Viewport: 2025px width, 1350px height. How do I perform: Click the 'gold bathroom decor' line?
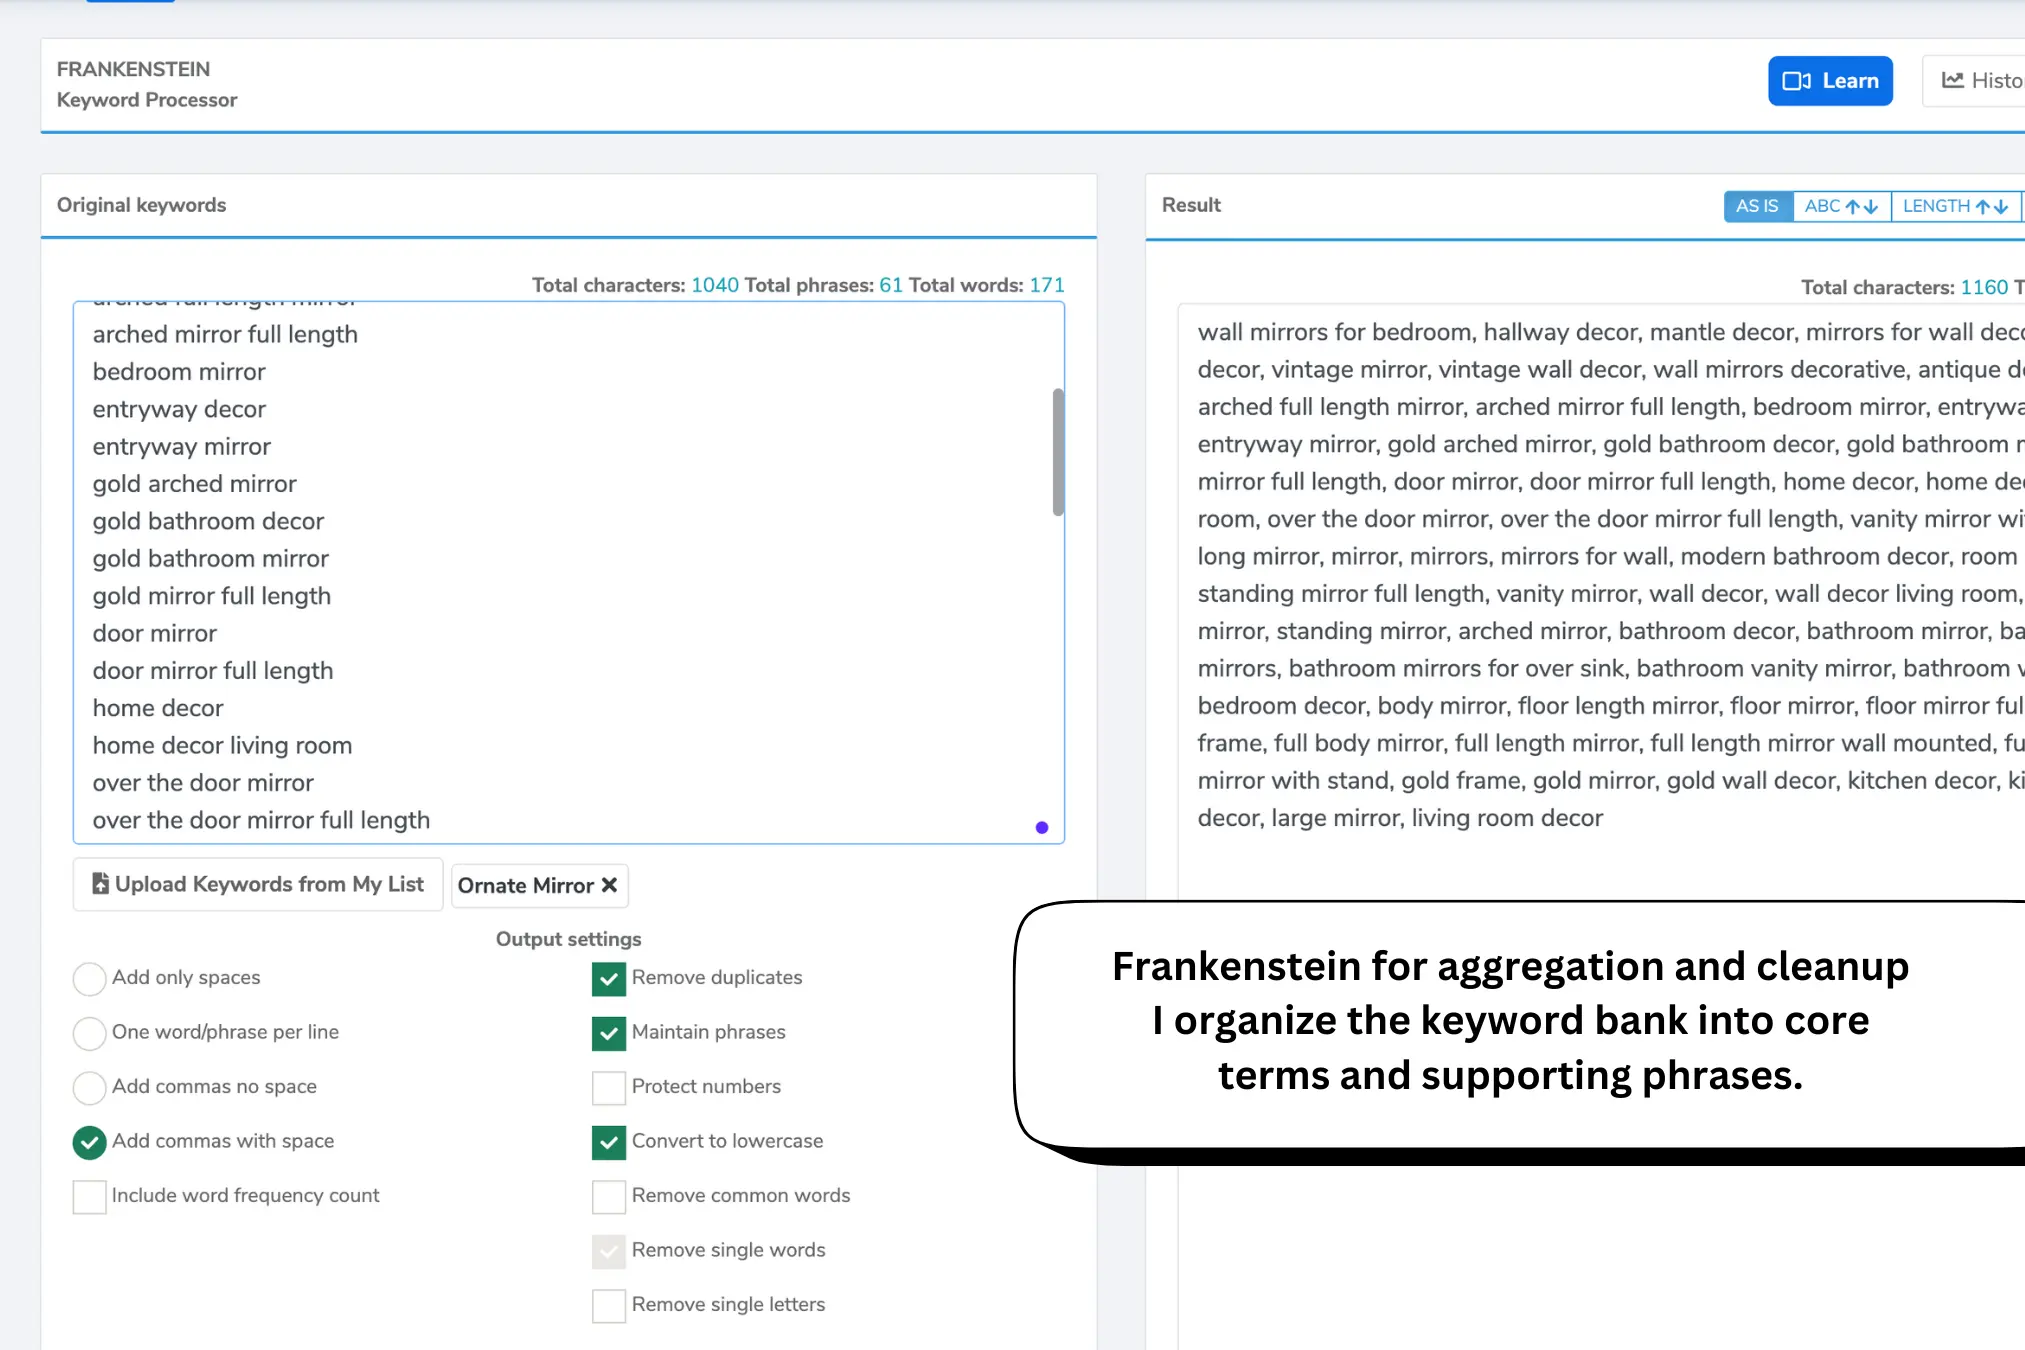208,521
